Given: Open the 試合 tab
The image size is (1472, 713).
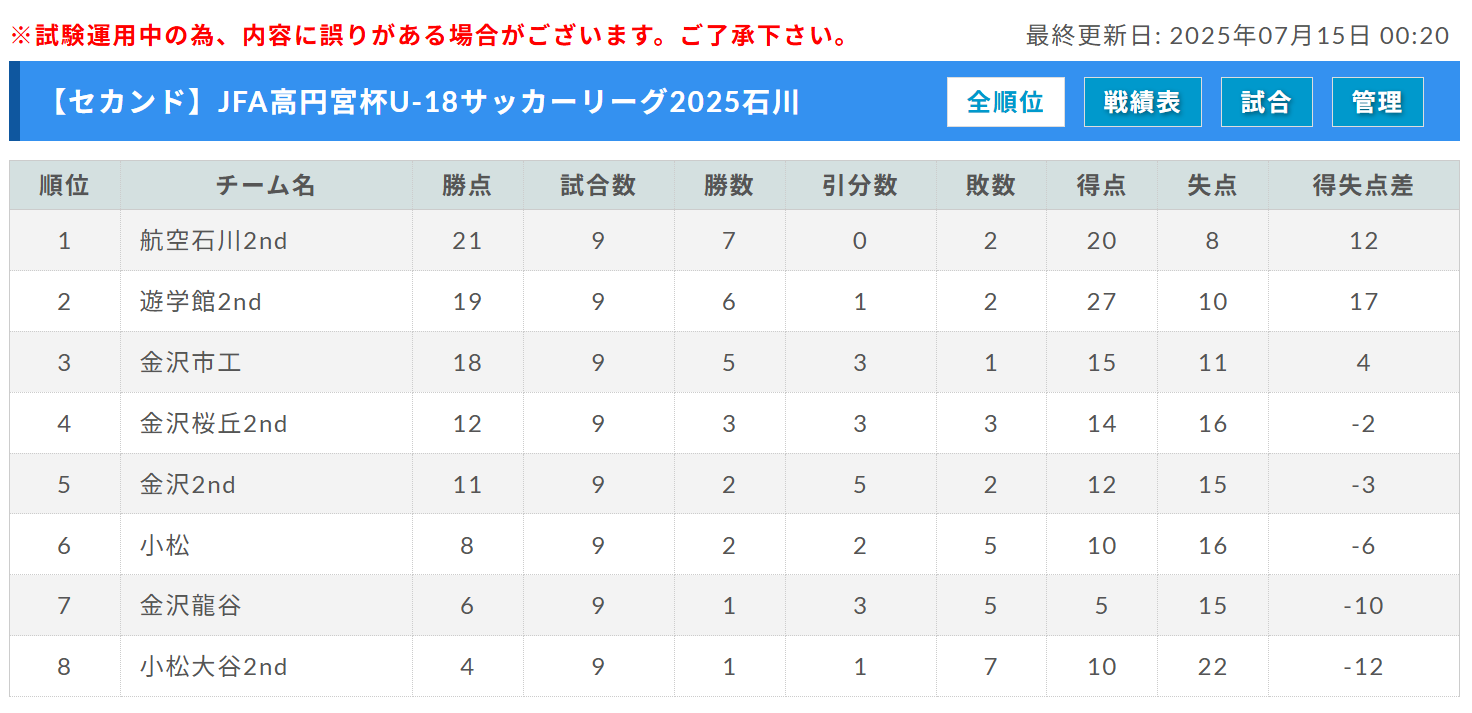Looking at the screenshot, I should point(1266,102).
